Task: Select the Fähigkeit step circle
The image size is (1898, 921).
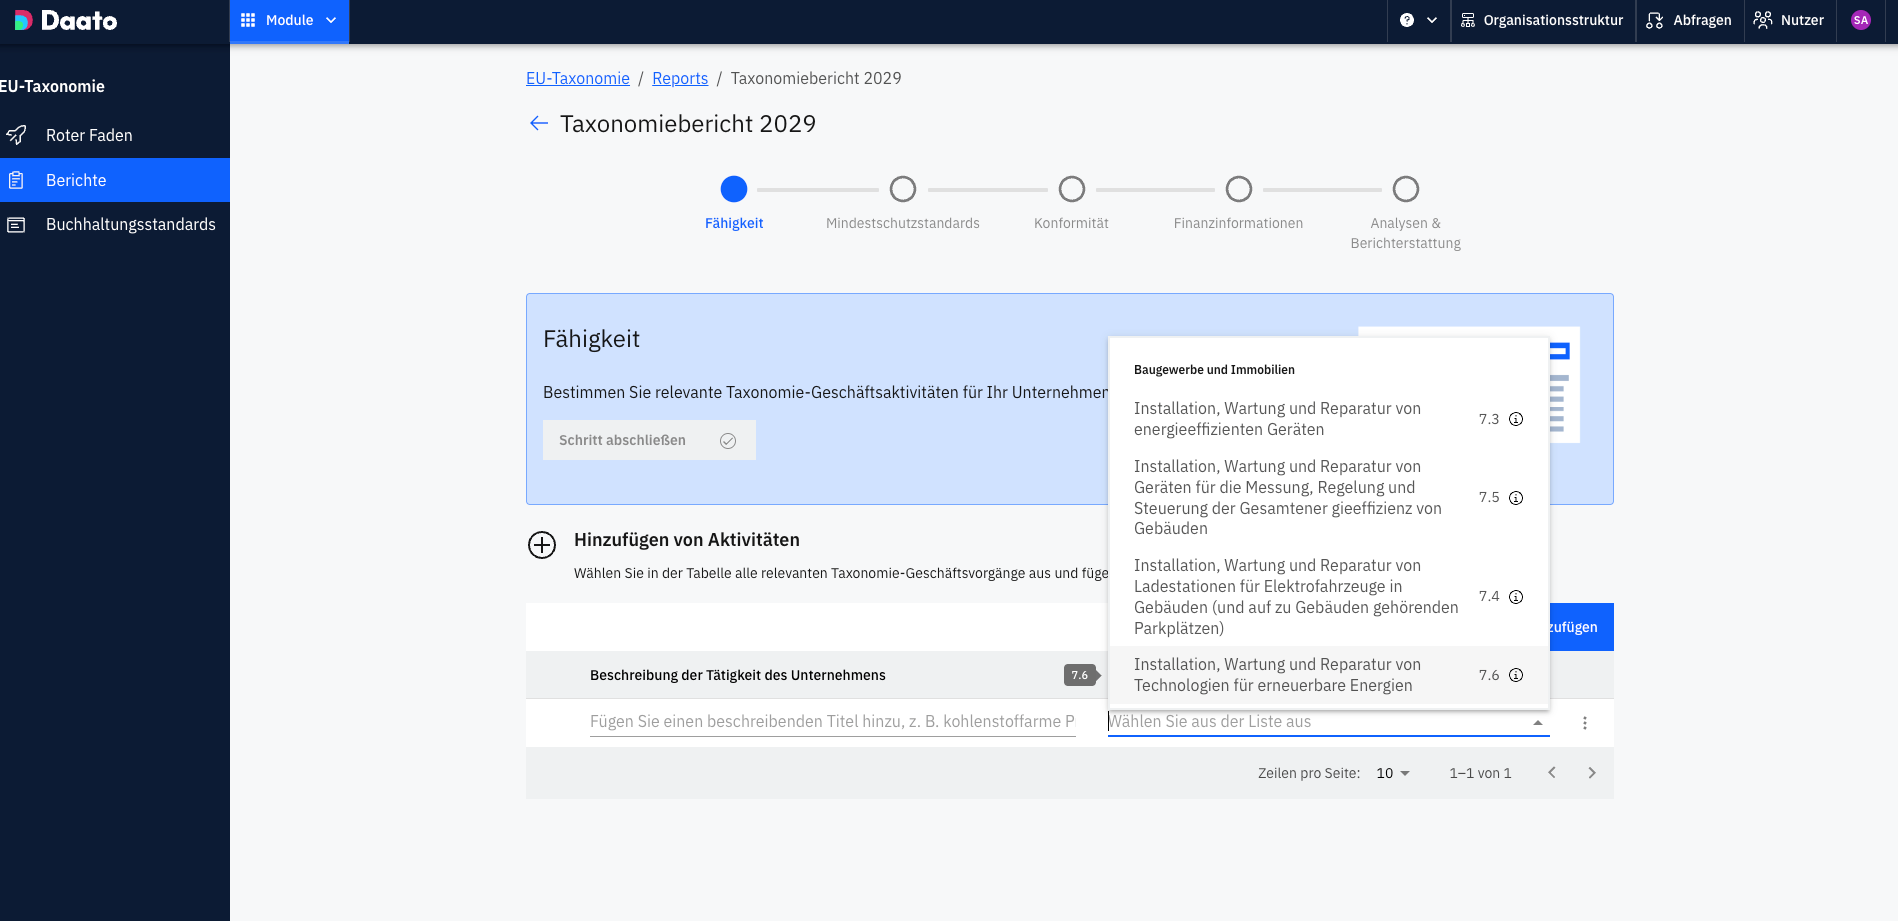Action: (x=734, y=189)
